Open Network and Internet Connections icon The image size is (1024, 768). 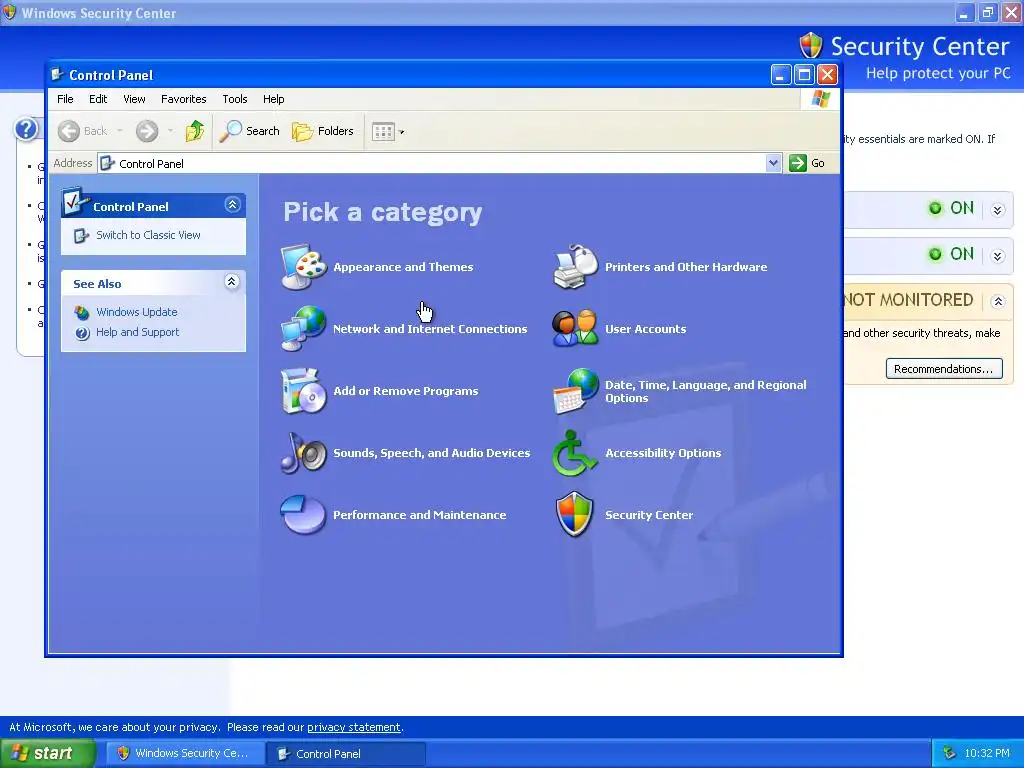[304, 328]
